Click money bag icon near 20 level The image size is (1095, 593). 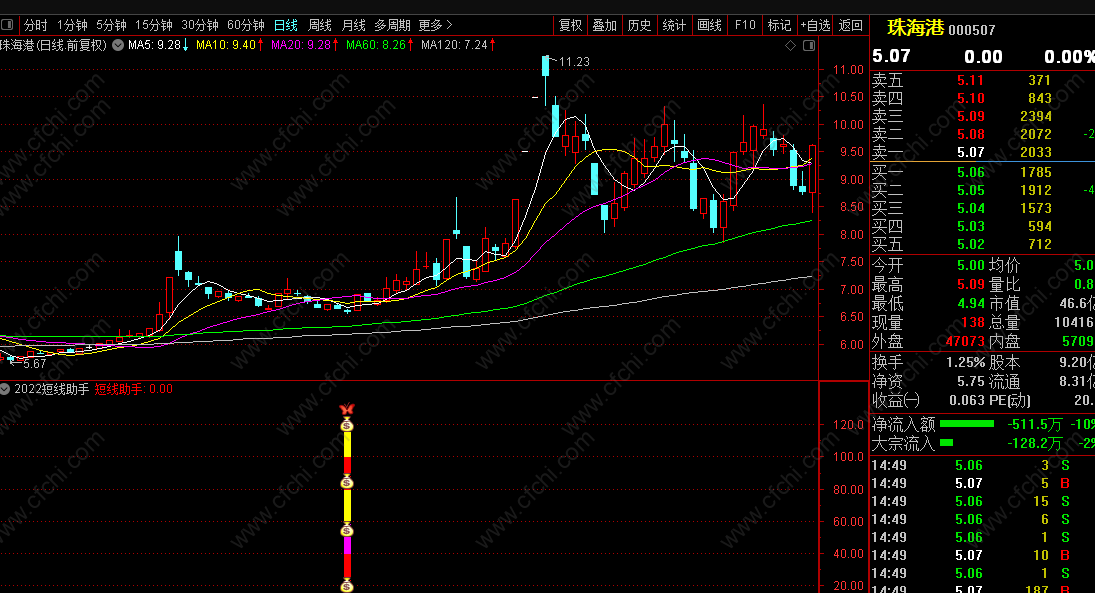pyautogui.click(x=347, y=586)
